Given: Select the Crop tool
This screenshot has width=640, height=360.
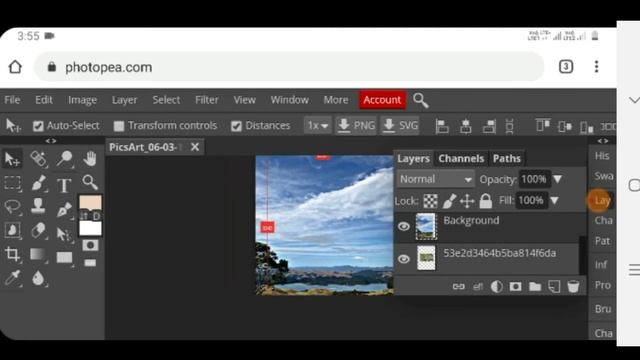Looking at the screenshot, I should click(12, 254).
